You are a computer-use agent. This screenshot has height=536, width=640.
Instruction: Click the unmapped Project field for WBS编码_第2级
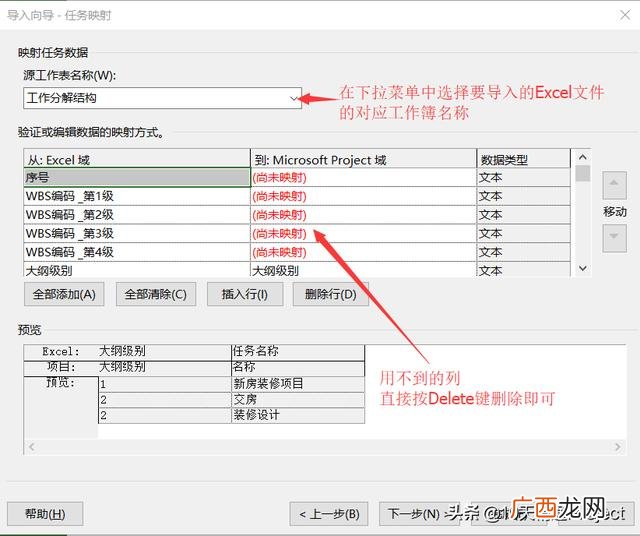point(364,215)
